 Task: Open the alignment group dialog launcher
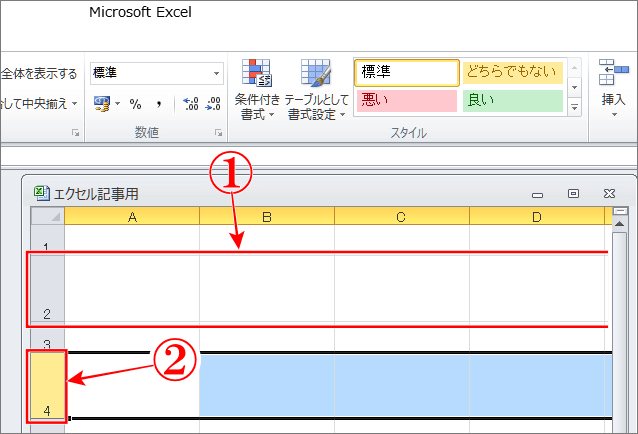coord(75,133)
